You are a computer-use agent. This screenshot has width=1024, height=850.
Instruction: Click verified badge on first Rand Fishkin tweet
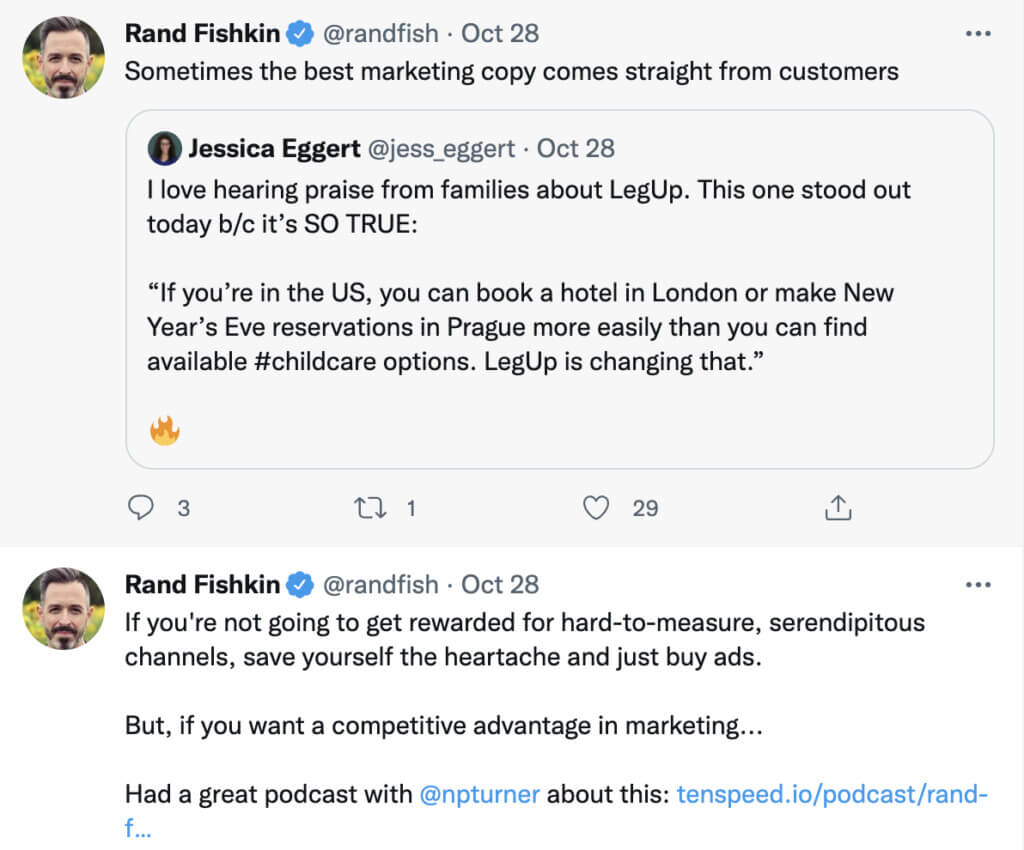(299, 34)
